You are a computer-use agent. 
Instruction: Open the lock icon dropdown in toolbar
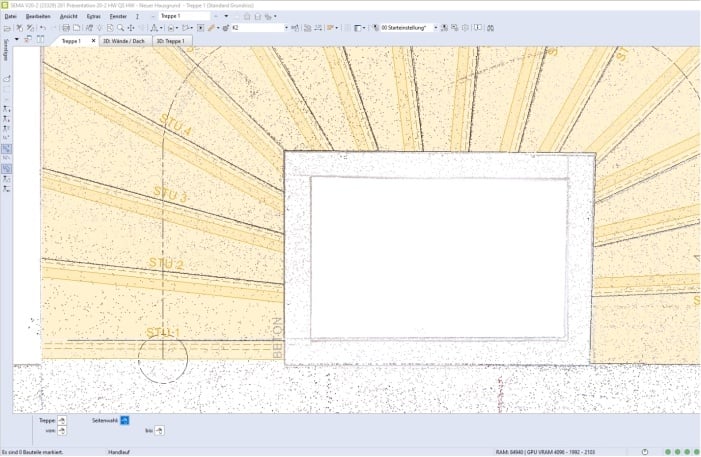177,28
